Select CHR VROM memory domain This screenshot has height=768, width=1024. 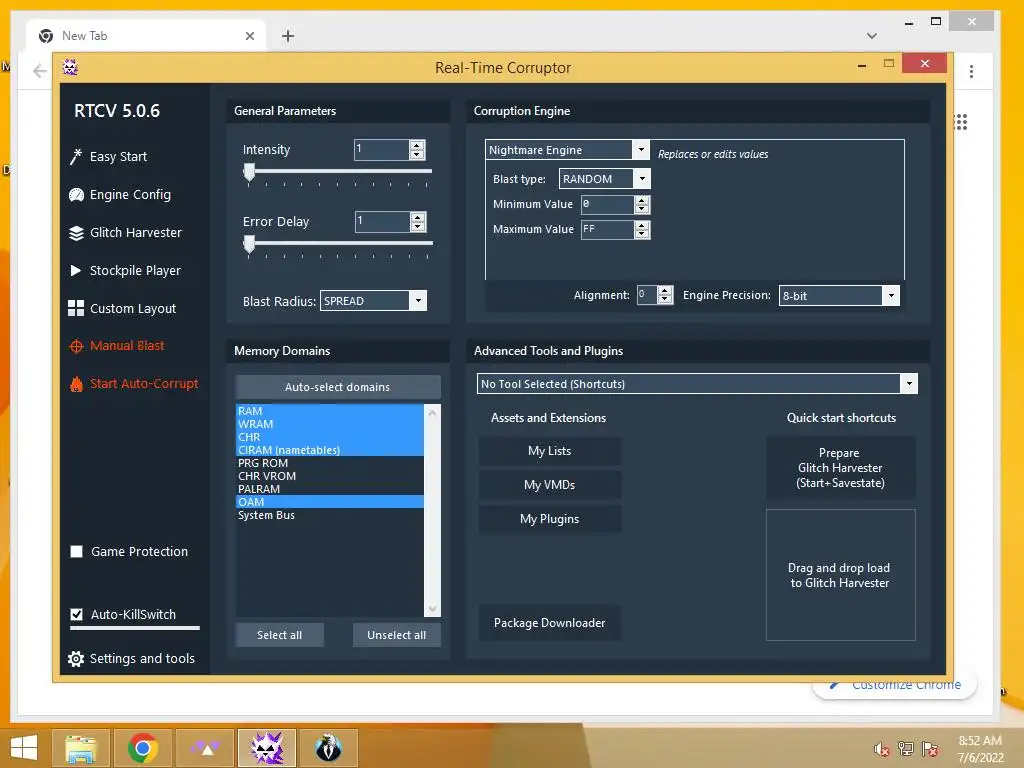pos(330,476)
